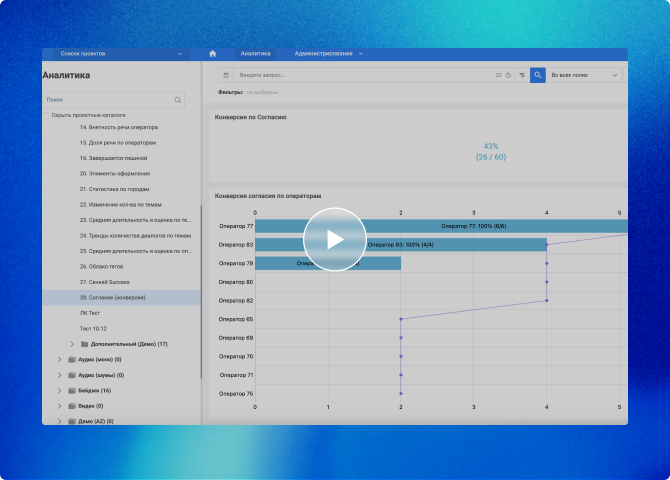The height and width of the screenshot is (480, 670).
Task: Select '14. Внятность речи оператора' report
Action: [x=119, y=127]
